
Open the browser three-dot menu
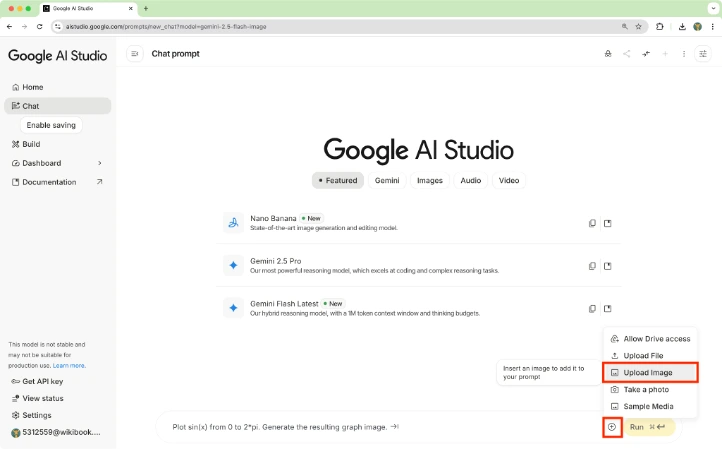pos(713,27)
